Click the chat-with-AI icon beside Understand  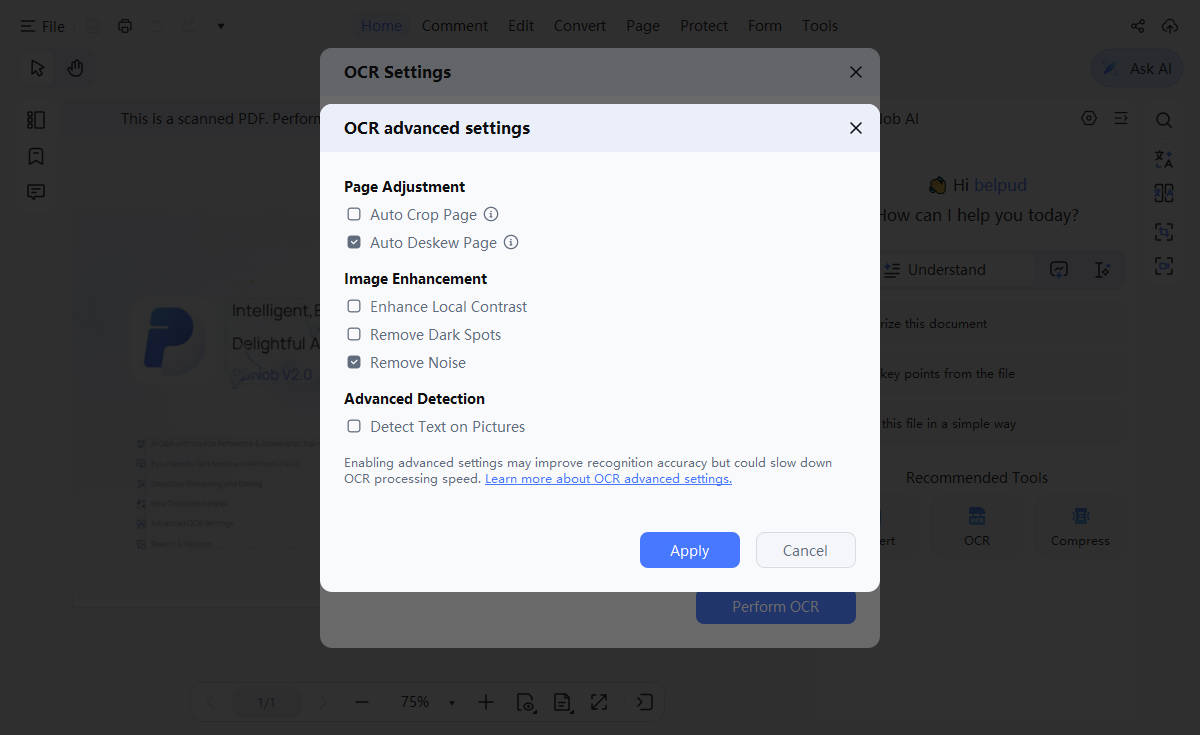(x=1059, y=270)
